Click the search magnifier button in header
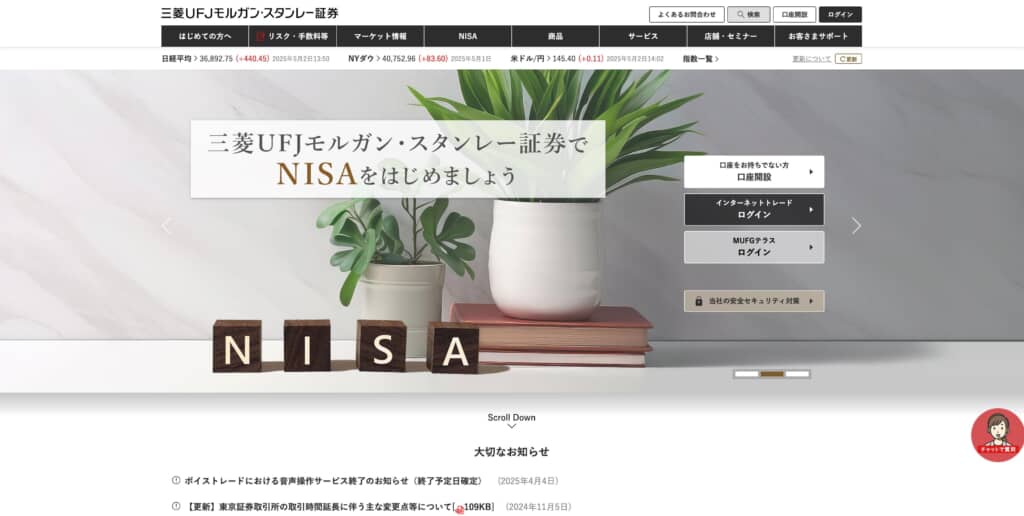 (x=748, y=14)
